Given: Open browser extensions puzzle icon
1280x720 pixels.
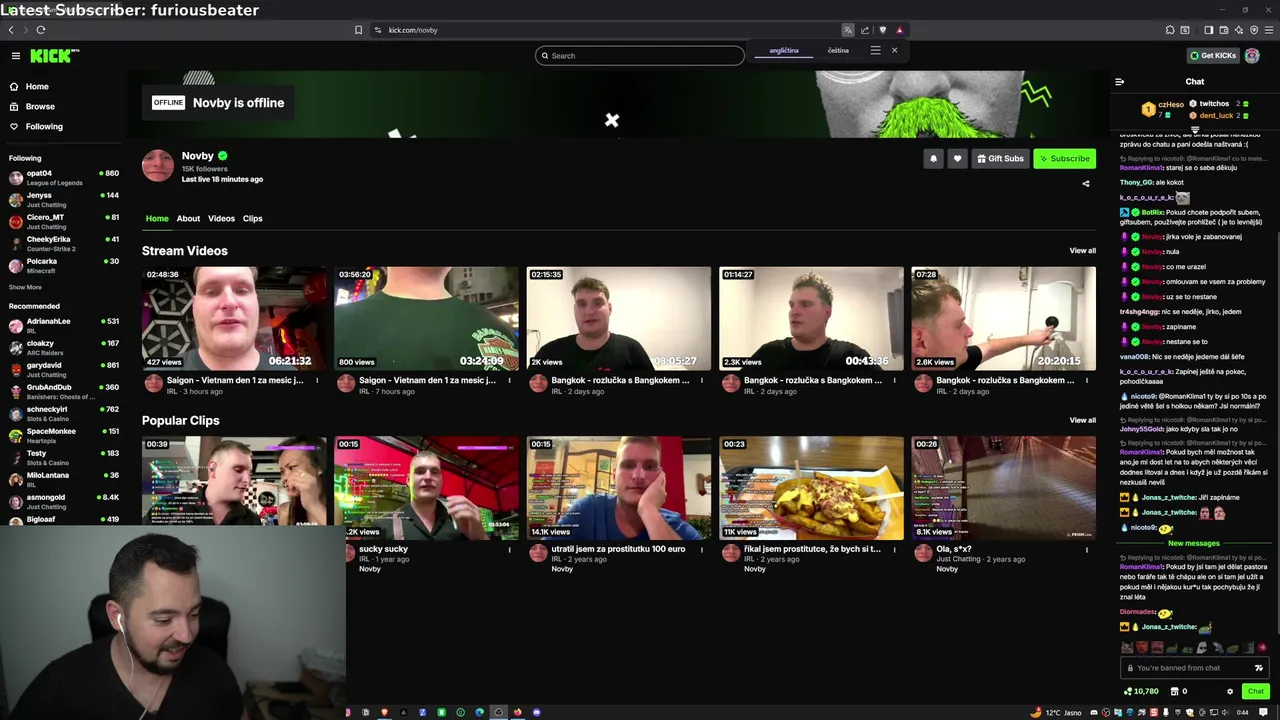Looking at the screenshot, I should click(1170, 30).
